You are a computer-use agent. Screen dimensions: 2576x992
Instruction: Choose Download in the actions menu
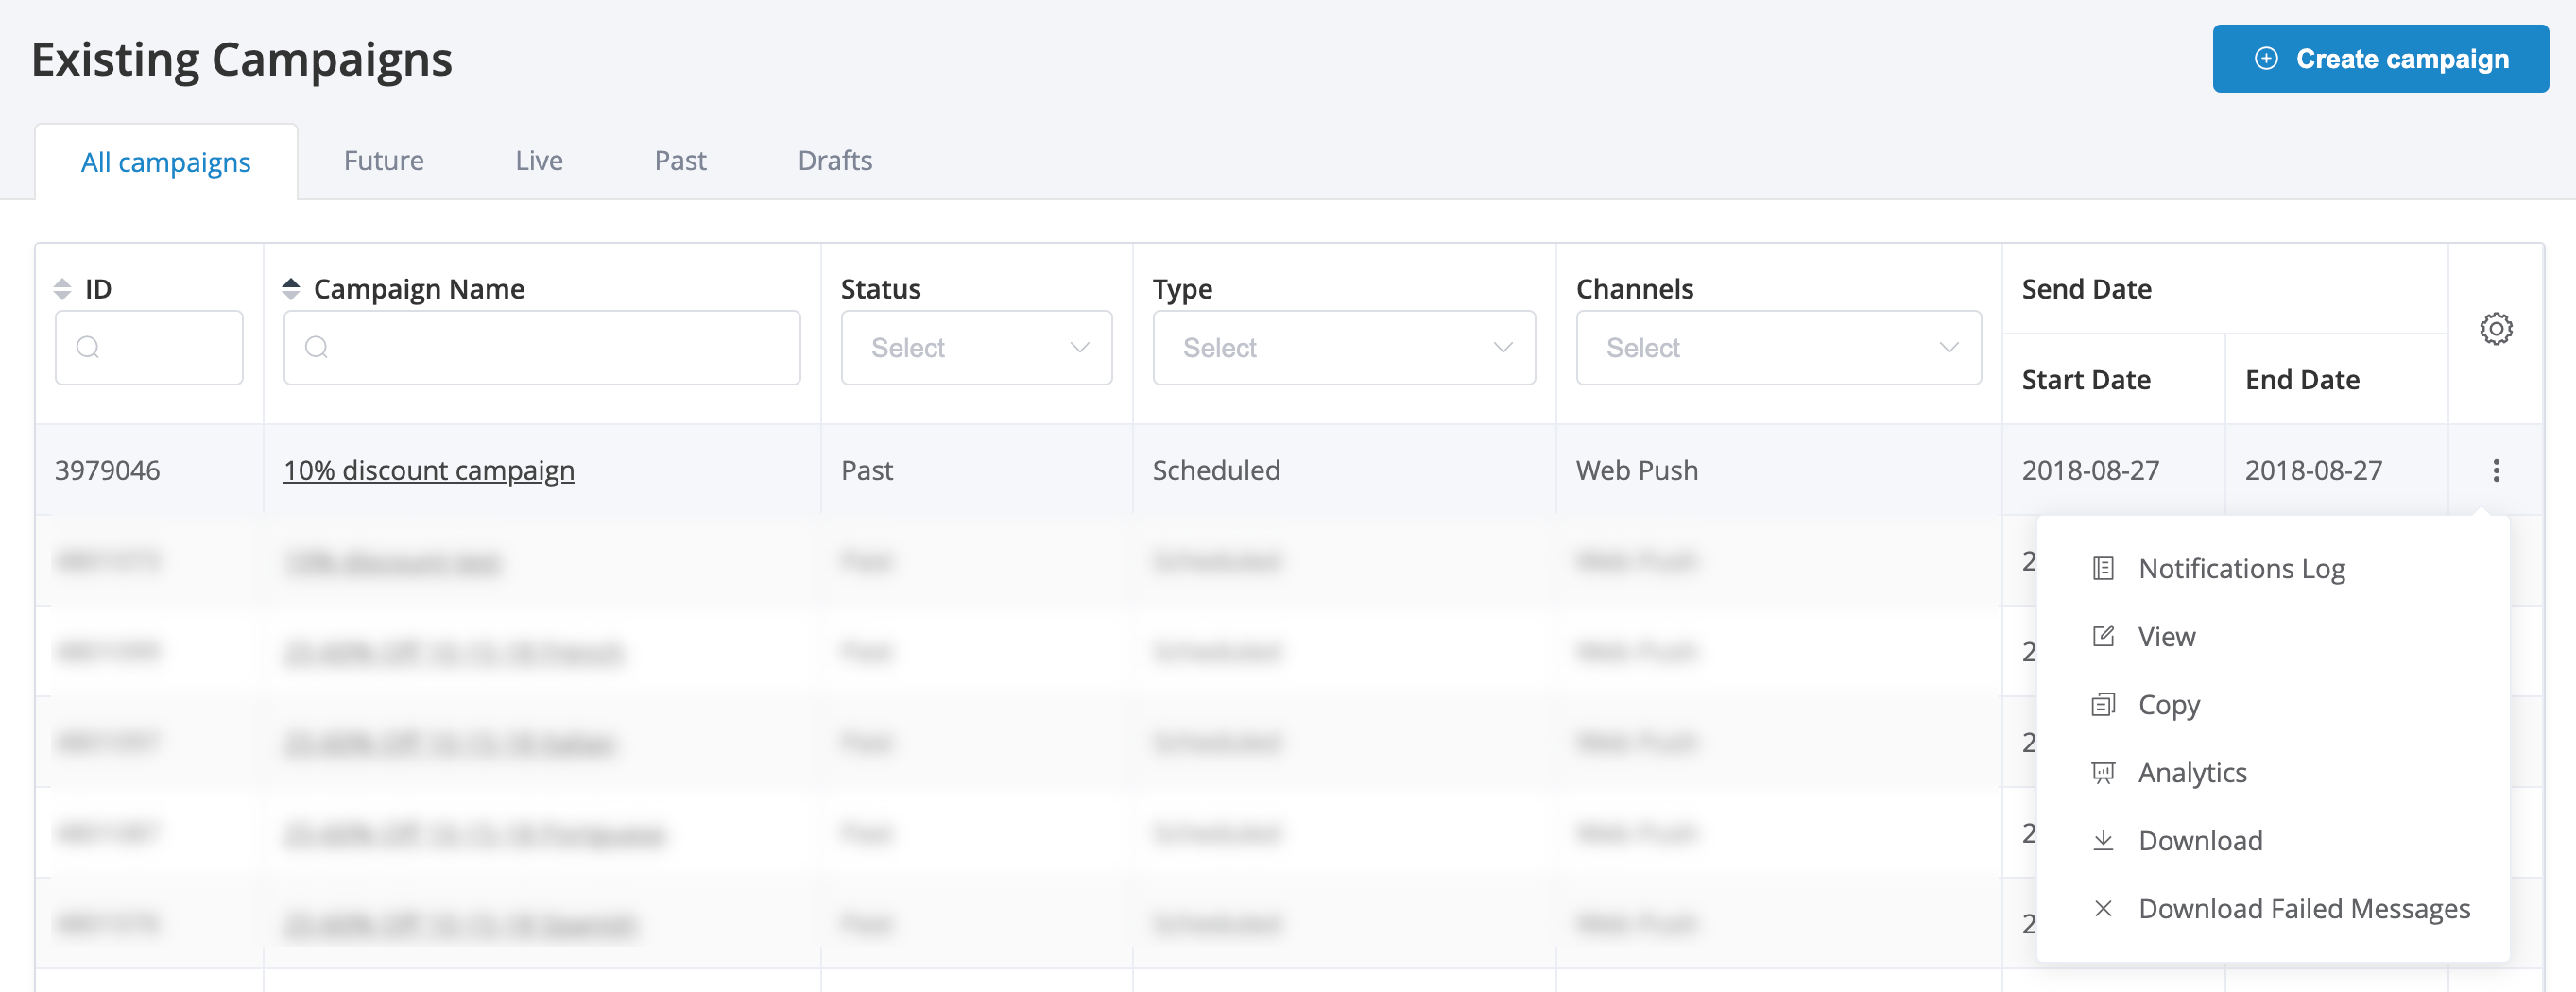point(2273,840)
